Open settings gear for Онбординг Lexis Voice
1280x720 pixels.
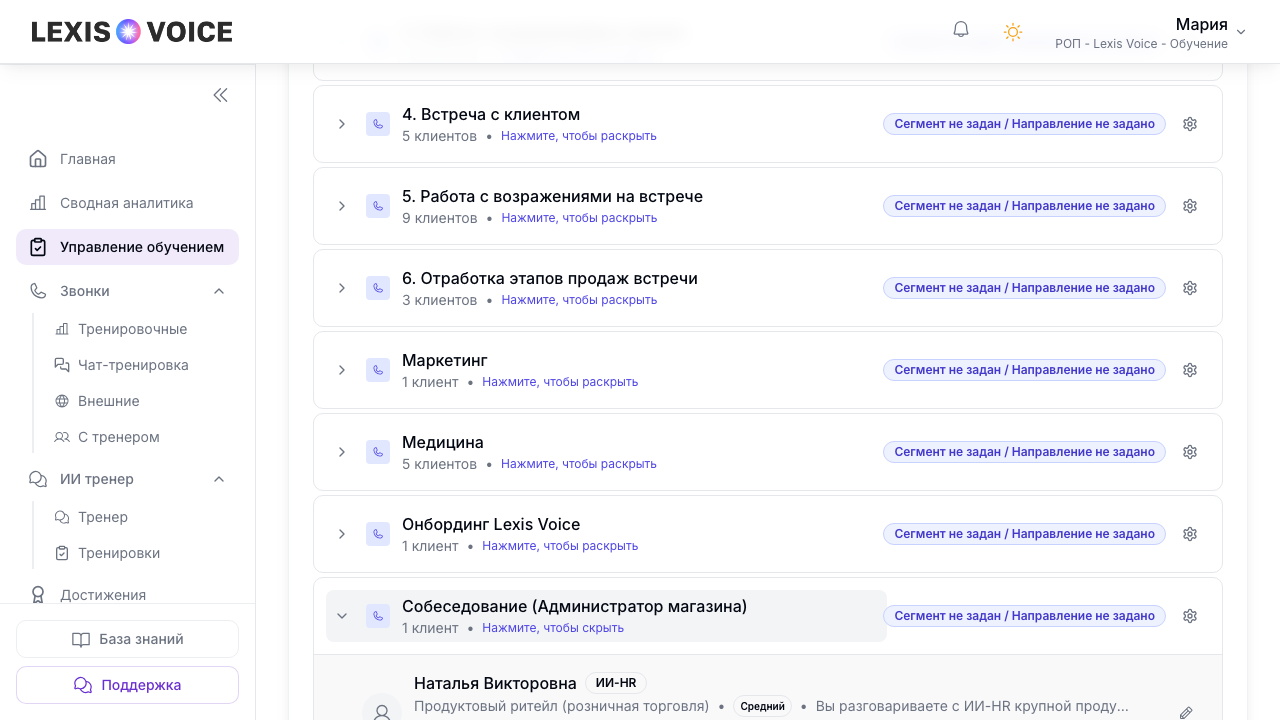tap(1190, 534)
